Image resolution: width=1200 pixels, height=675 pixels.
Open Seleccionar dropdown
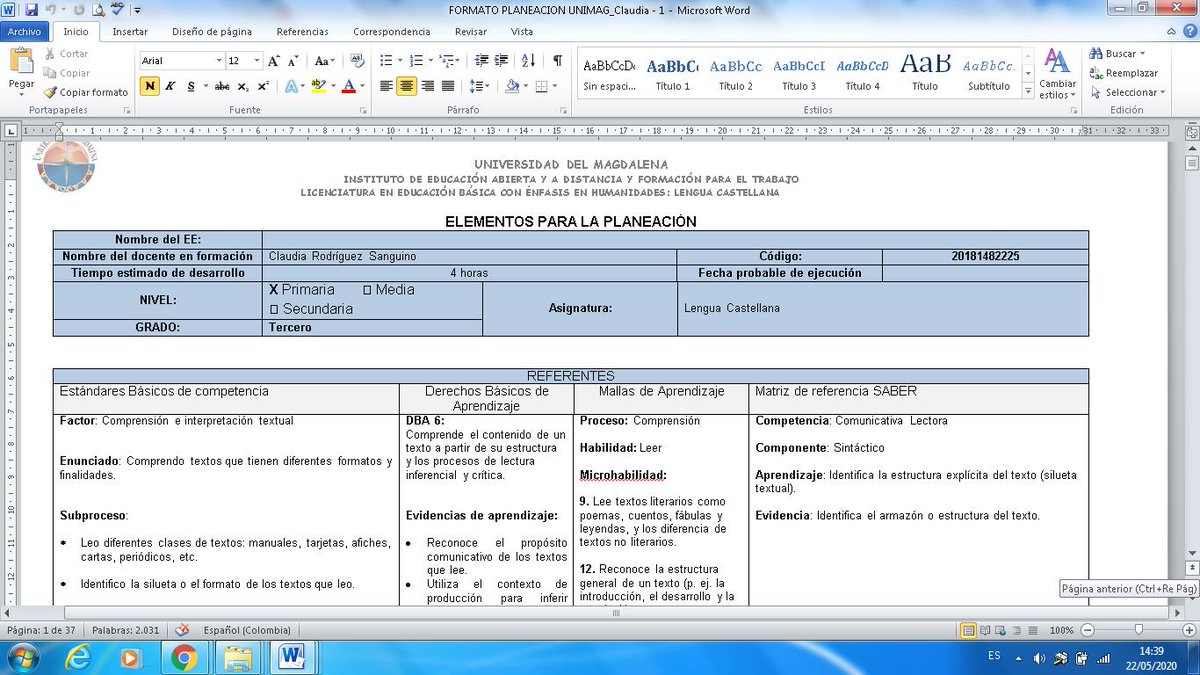tap(1128, 92)
